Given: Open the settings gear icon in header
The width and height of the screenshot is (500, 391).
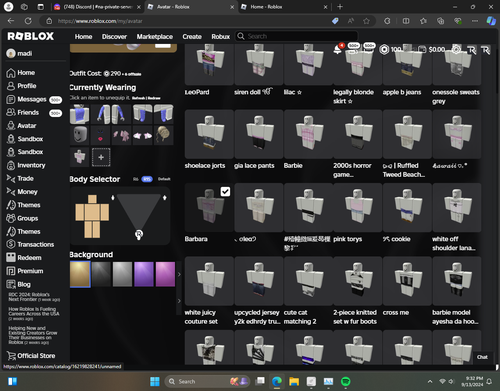Looking at the screenshot, I should tap(456, 50).
